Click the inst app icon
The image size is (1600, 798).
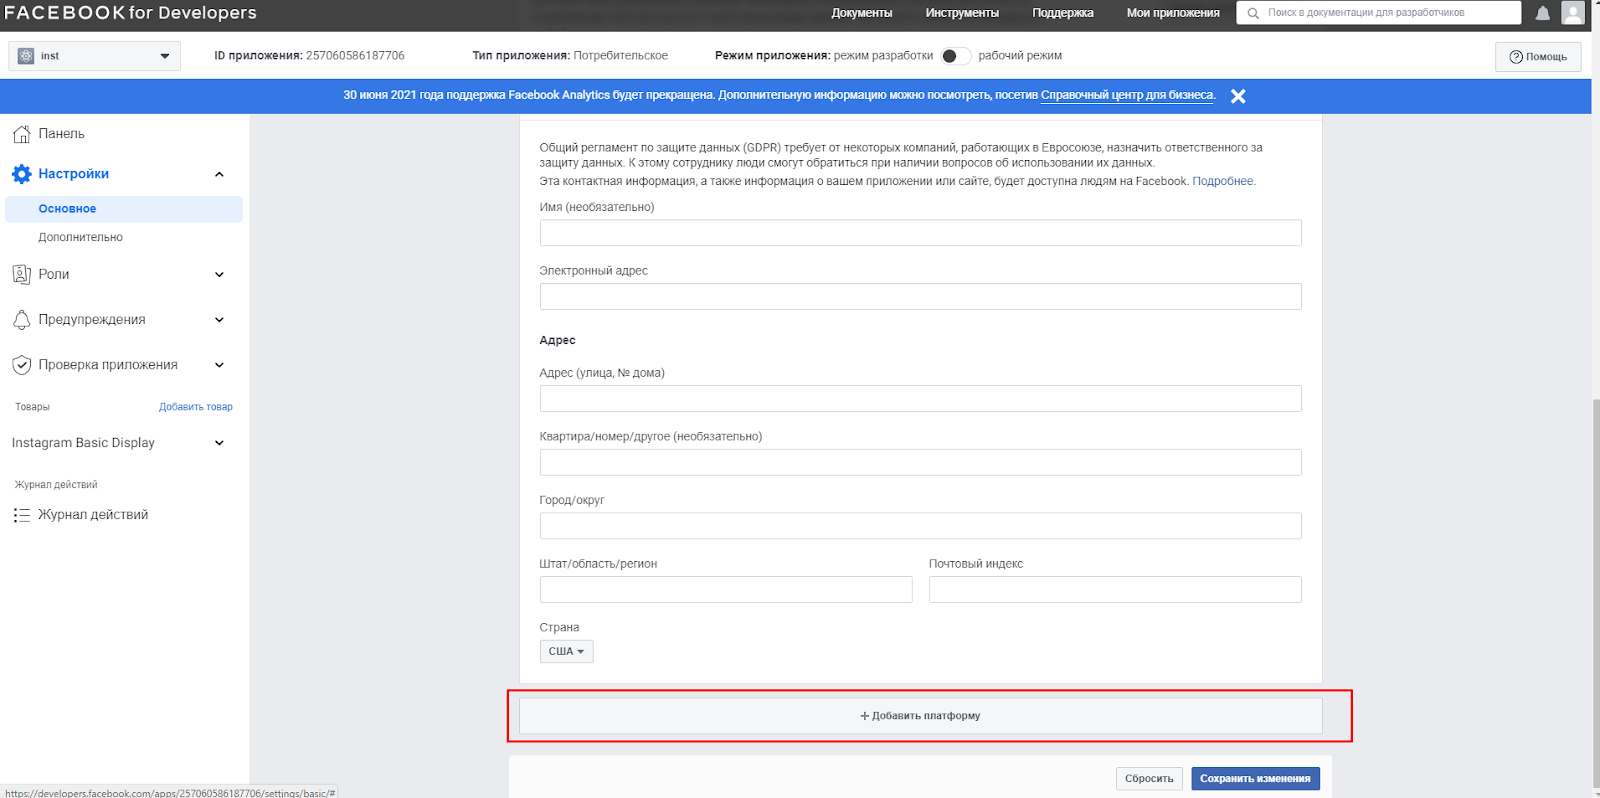(26, 56)
